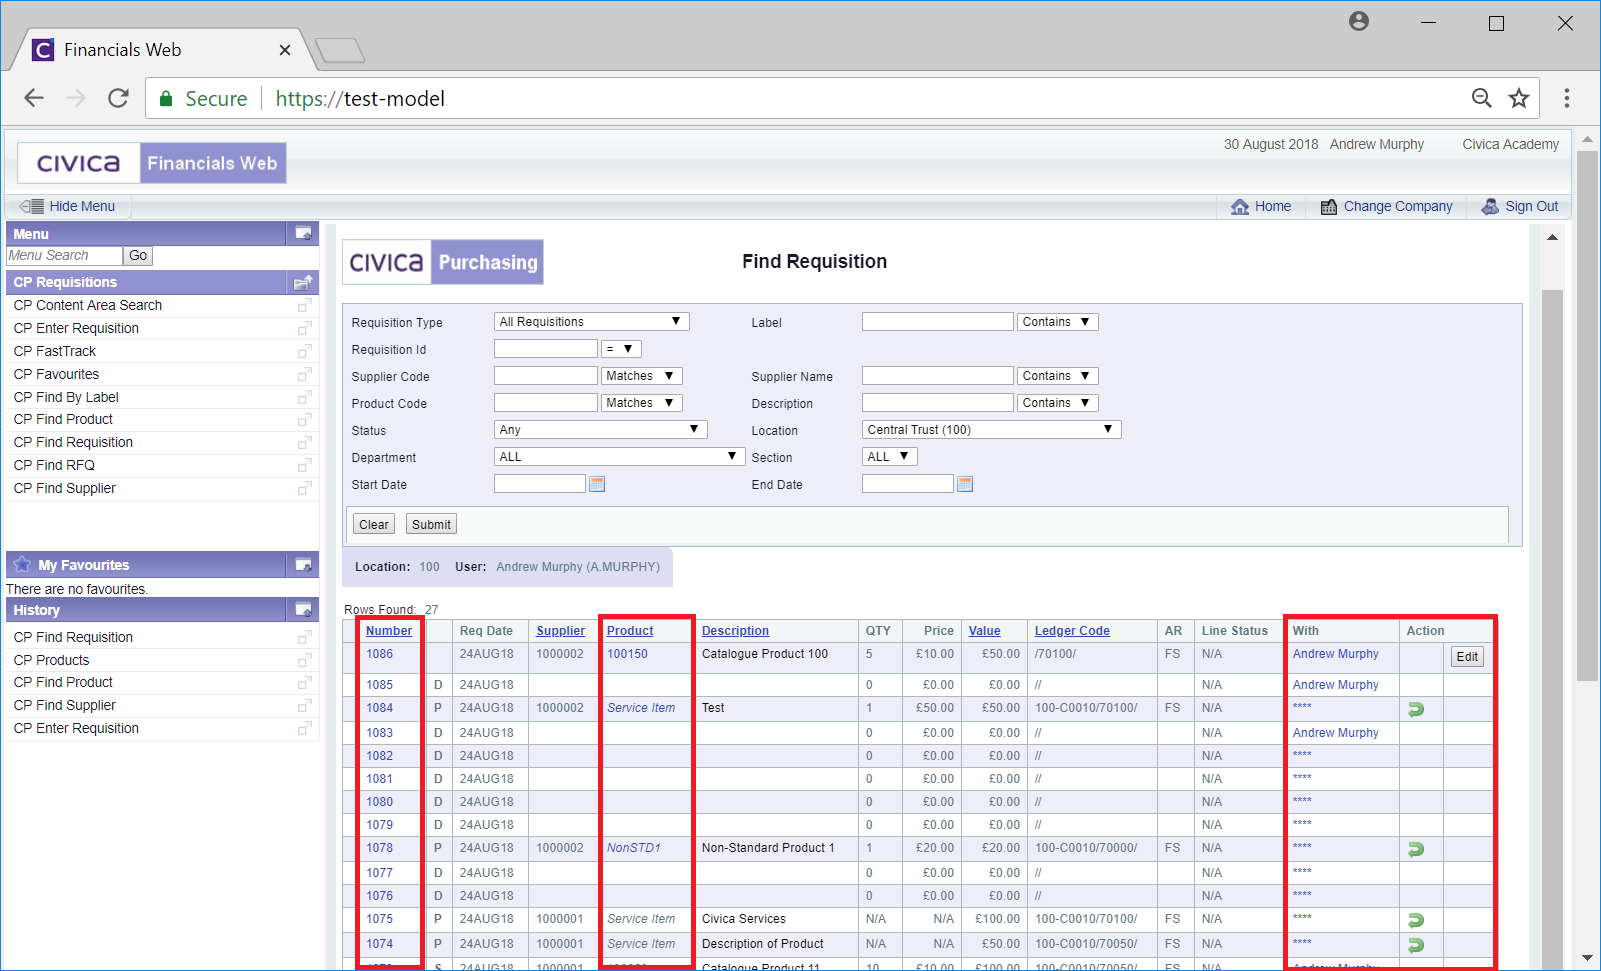The image size is (1601, 971).
Task: Click the Home house icon
Action: pos(1240,207)
